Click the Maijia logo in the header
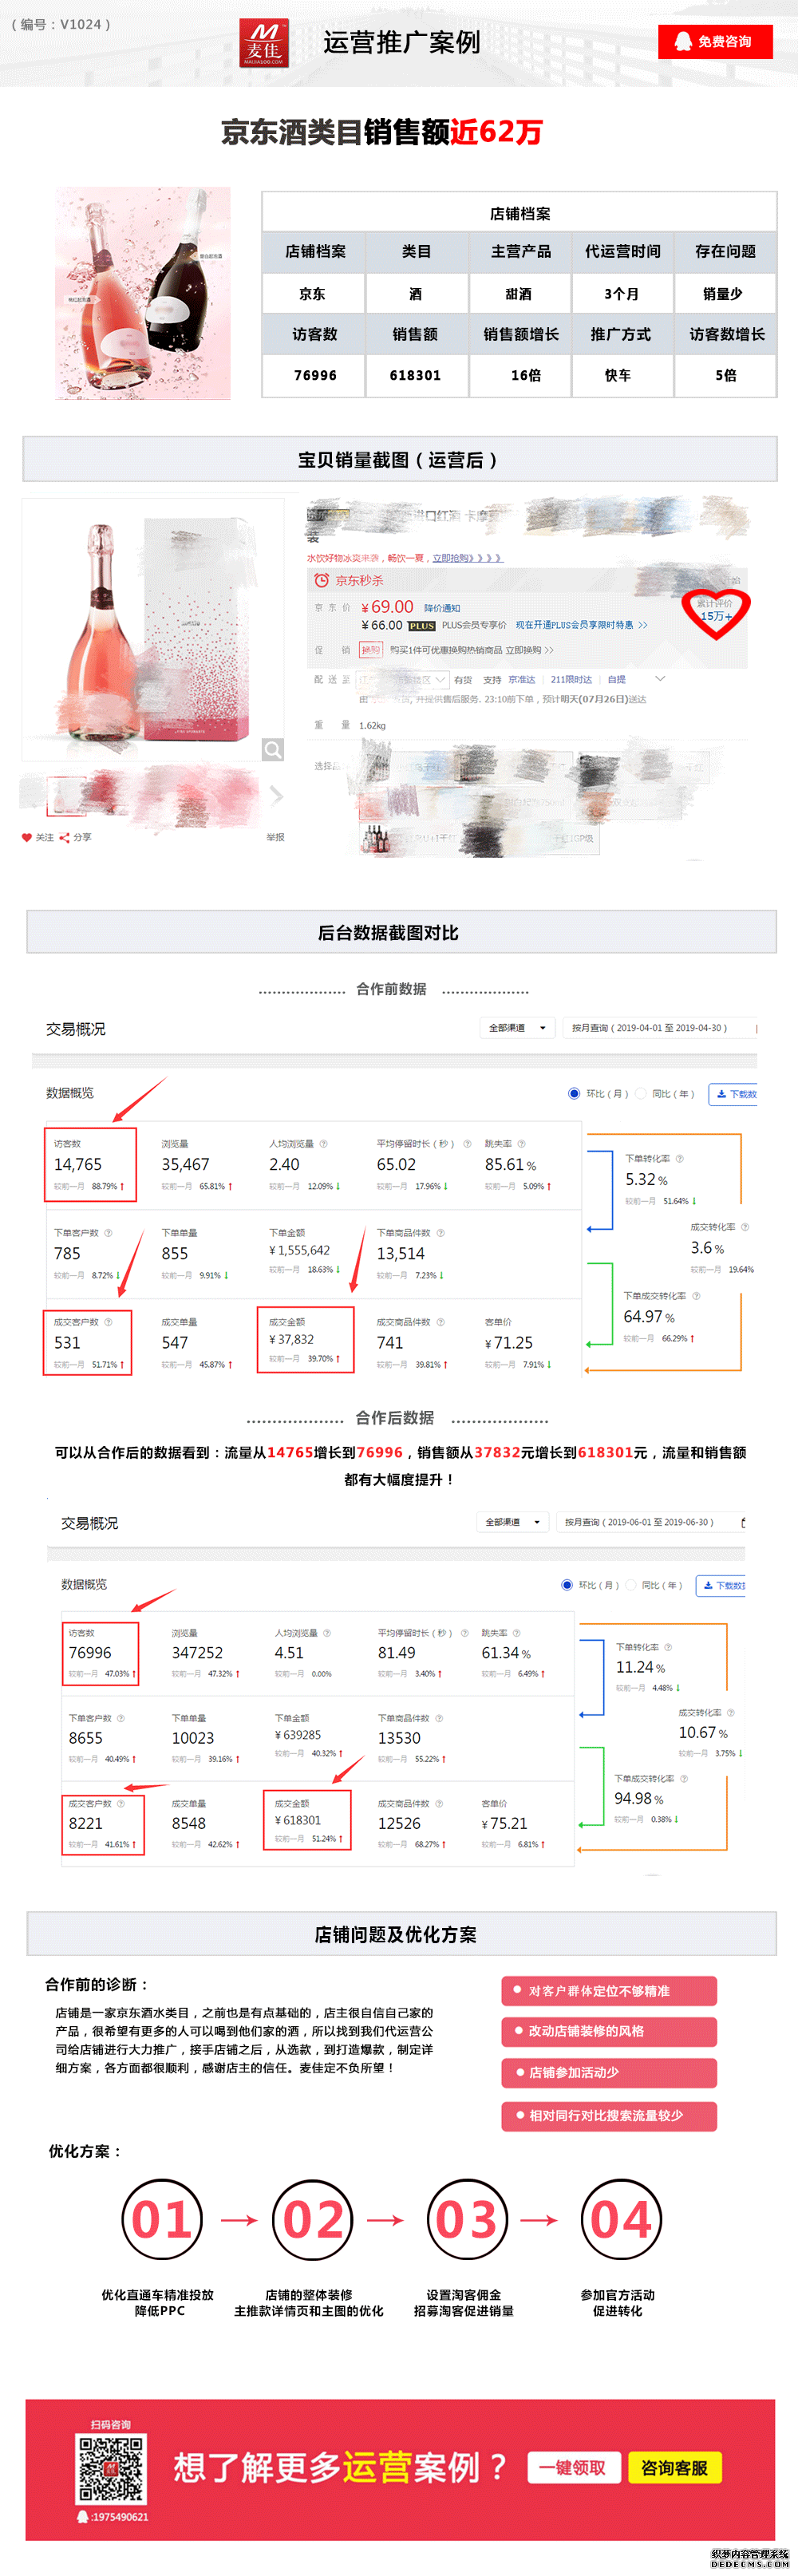This screenshot has height=2576, width=798. point(264,43)
